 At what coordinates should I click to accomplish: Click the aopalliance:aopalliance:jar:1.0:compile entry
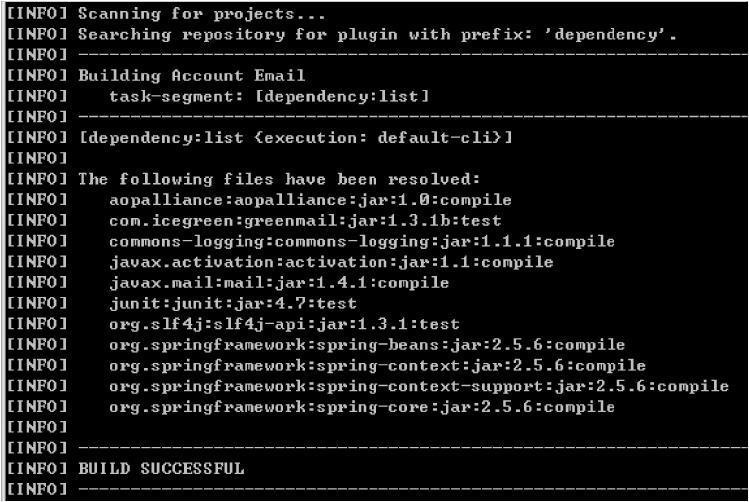click(x=310, y=200)
